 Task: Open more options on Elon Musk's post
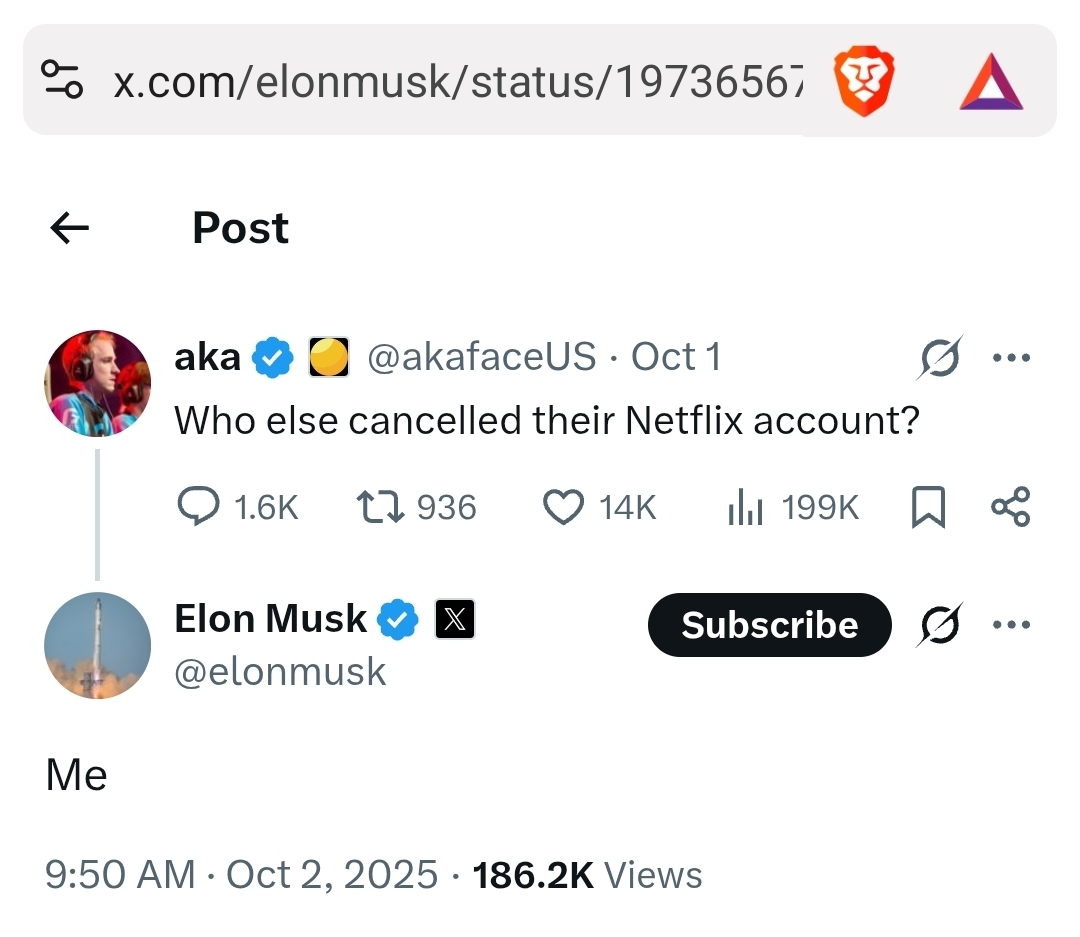coord(1011,625)
